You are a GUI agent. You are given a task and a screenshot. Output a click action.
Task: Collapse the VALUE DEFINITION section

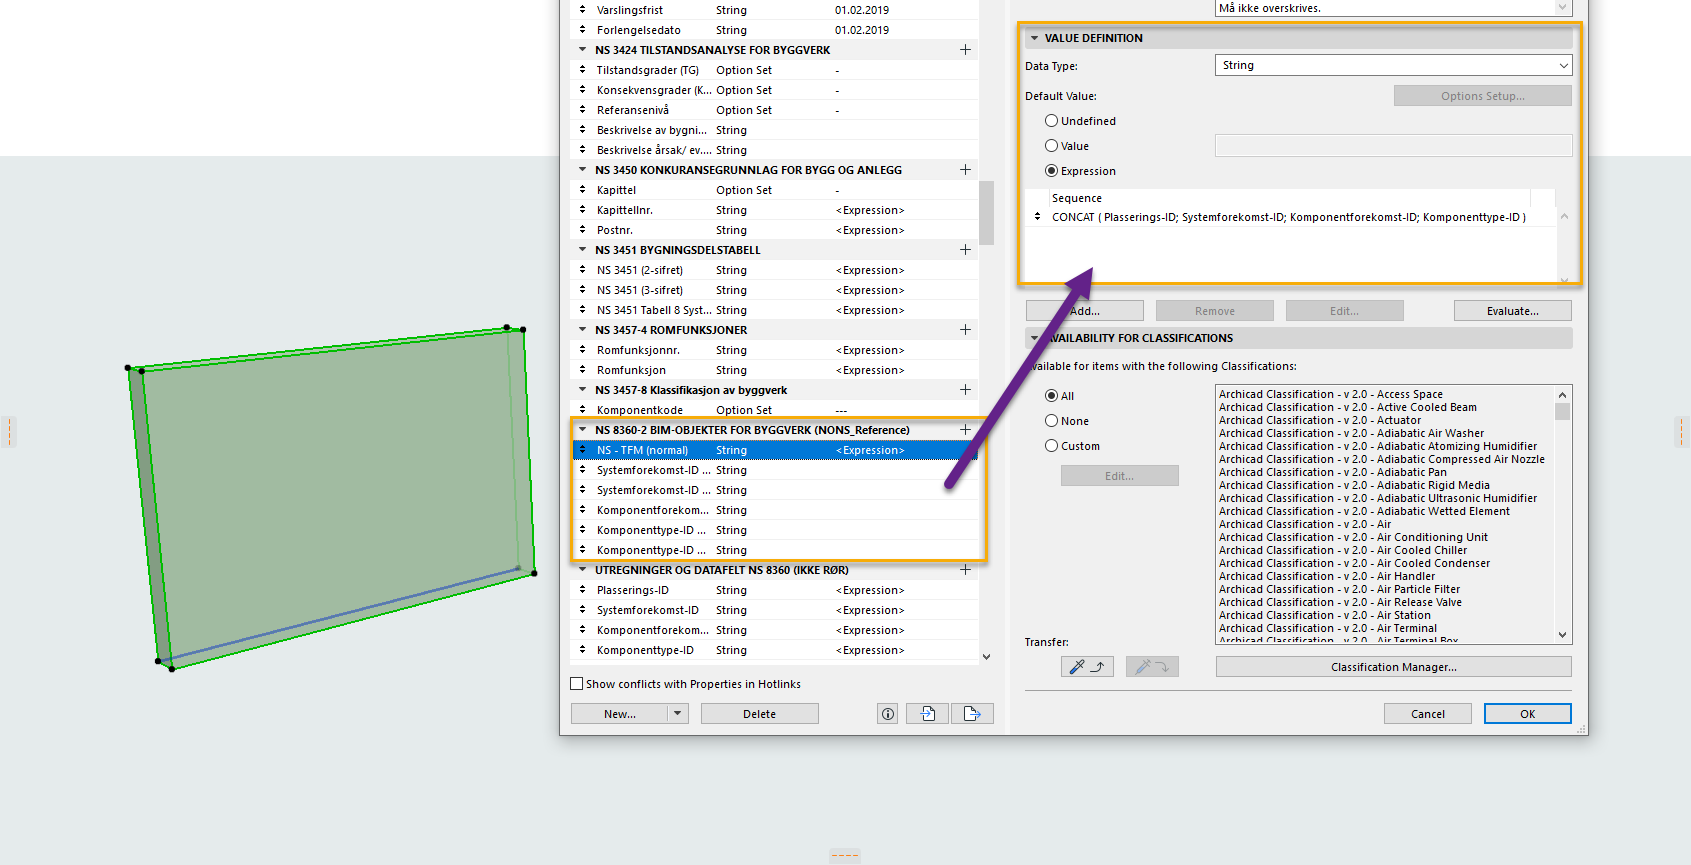pyautogui.click(x=1034, y=38)
